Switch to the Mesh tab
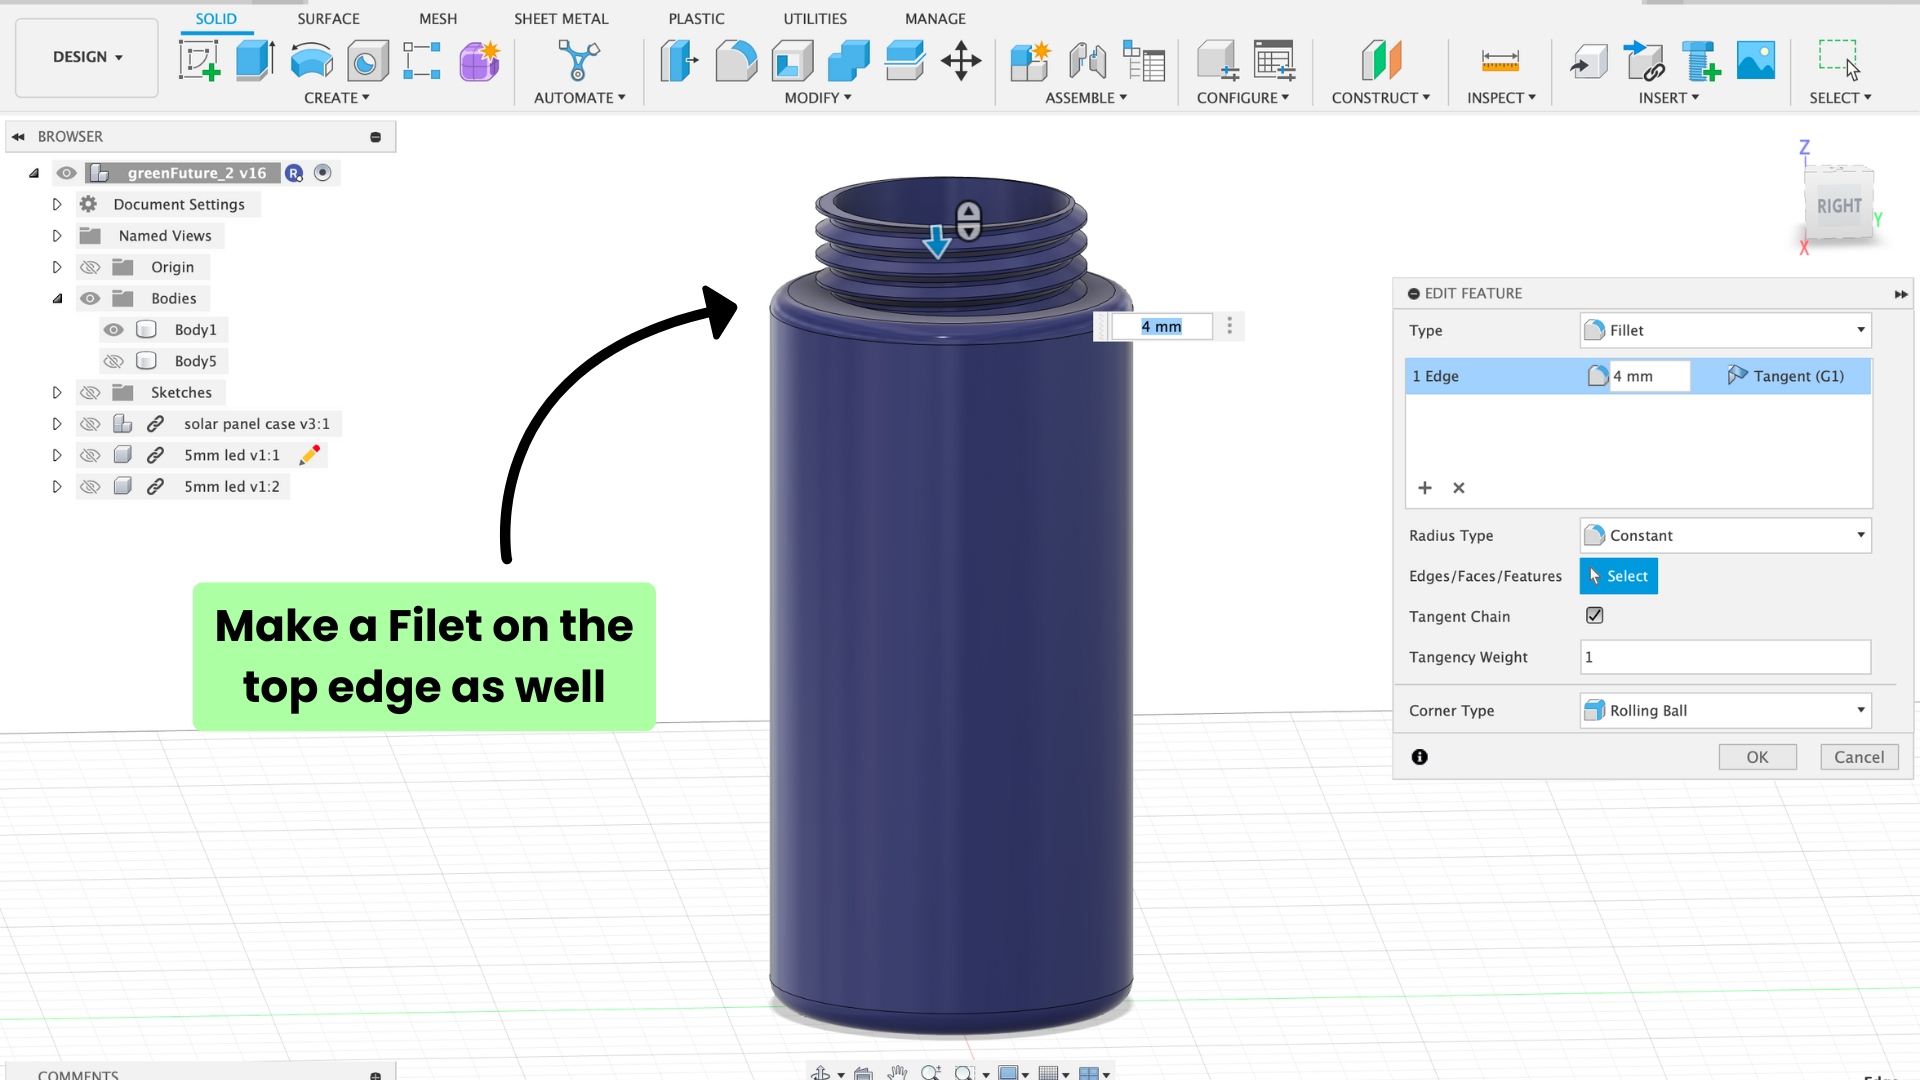 click(438, 17)
